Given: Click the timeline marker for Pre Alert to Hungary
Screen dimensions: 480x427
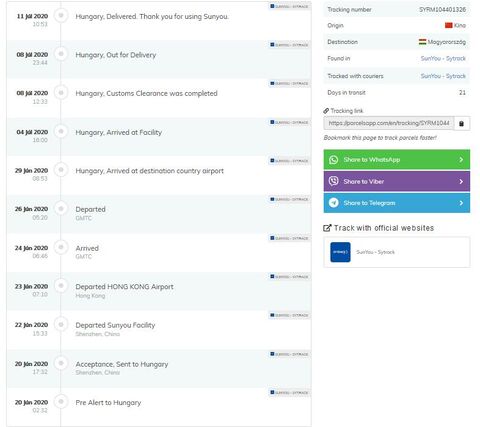Looking at the screenshot, I should pos(61,401).
